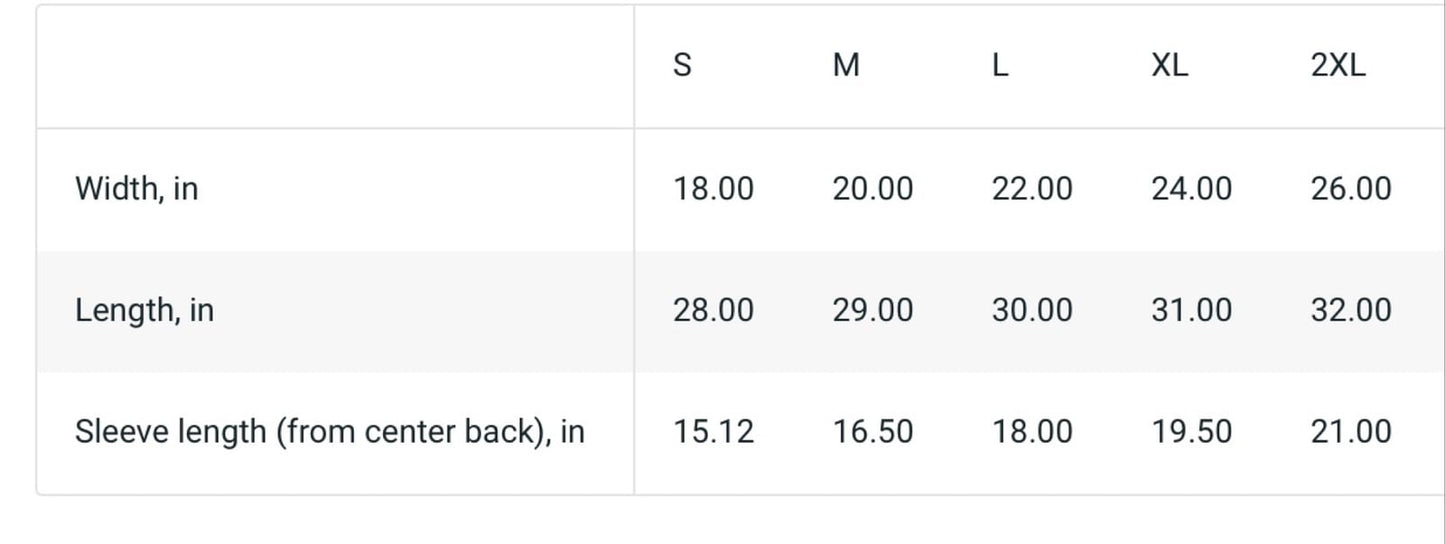1445x544 pixels.
Task: Select the XL size column header
Action: (1169, 66)
